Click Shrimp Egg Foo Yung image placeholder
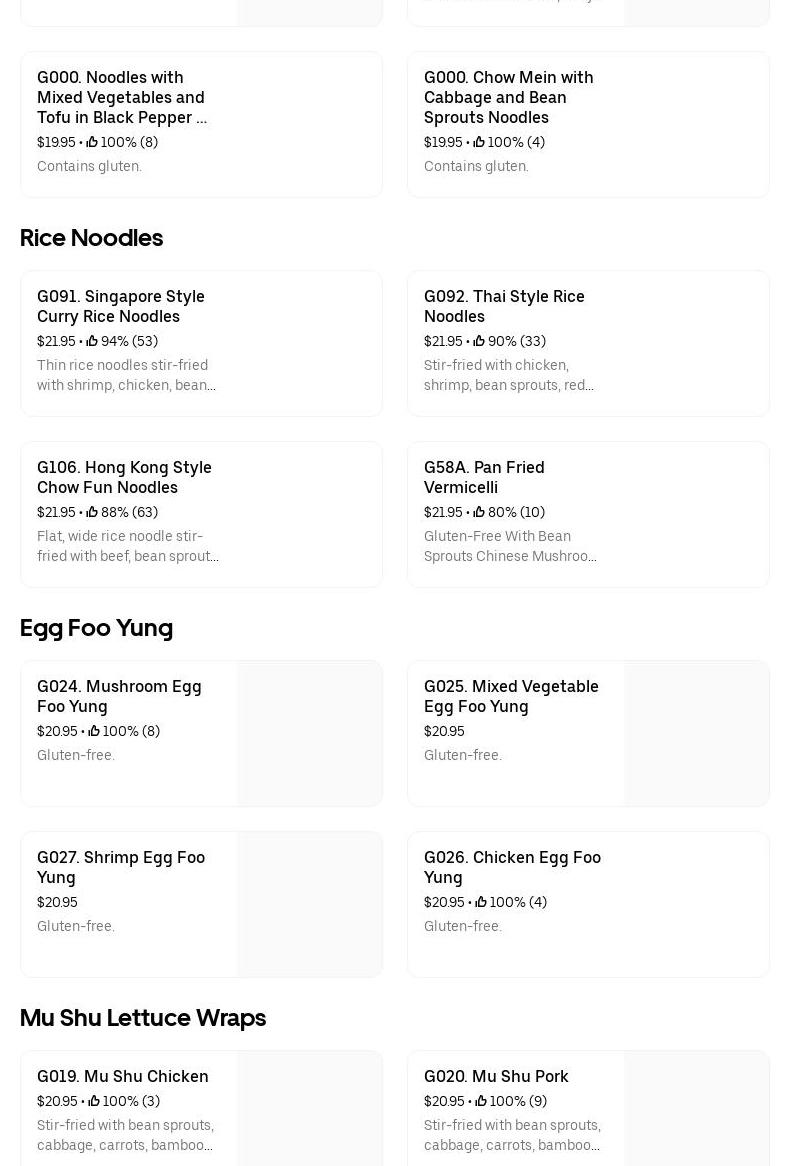The image size is (804, 1166). 310,904
